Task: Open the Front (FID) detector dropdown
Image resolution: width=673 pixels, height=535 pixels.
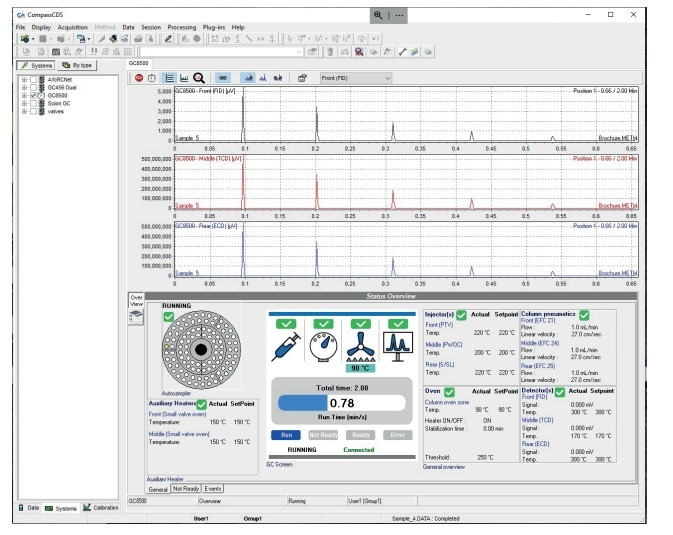Action: pos(355,78)
